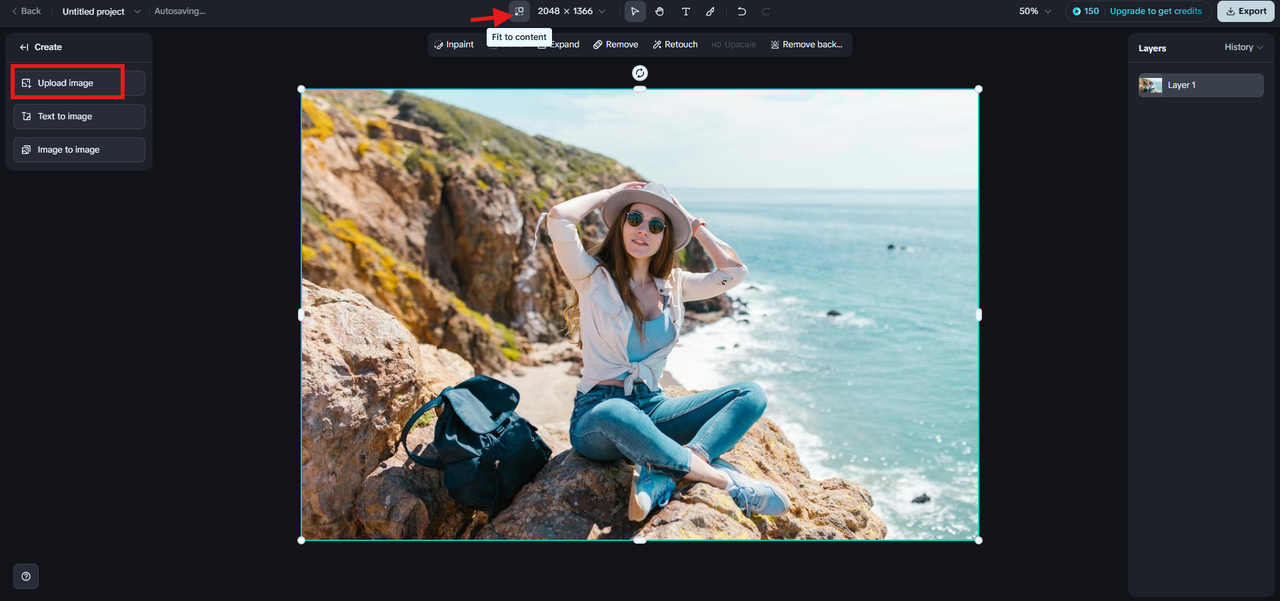The width and height of the screenshot is (1280, 601).
Task: Open Image to image option
Action: pos(79,149)
